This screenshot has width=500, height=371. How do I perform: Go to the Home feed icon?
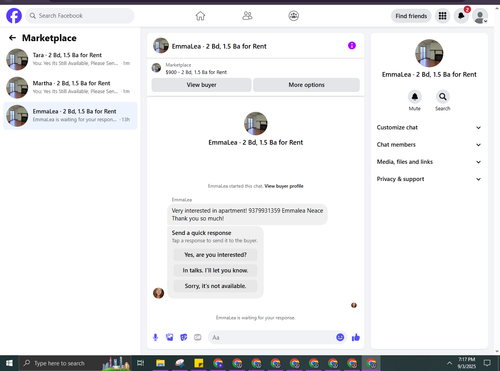click(x=200, y=16)
